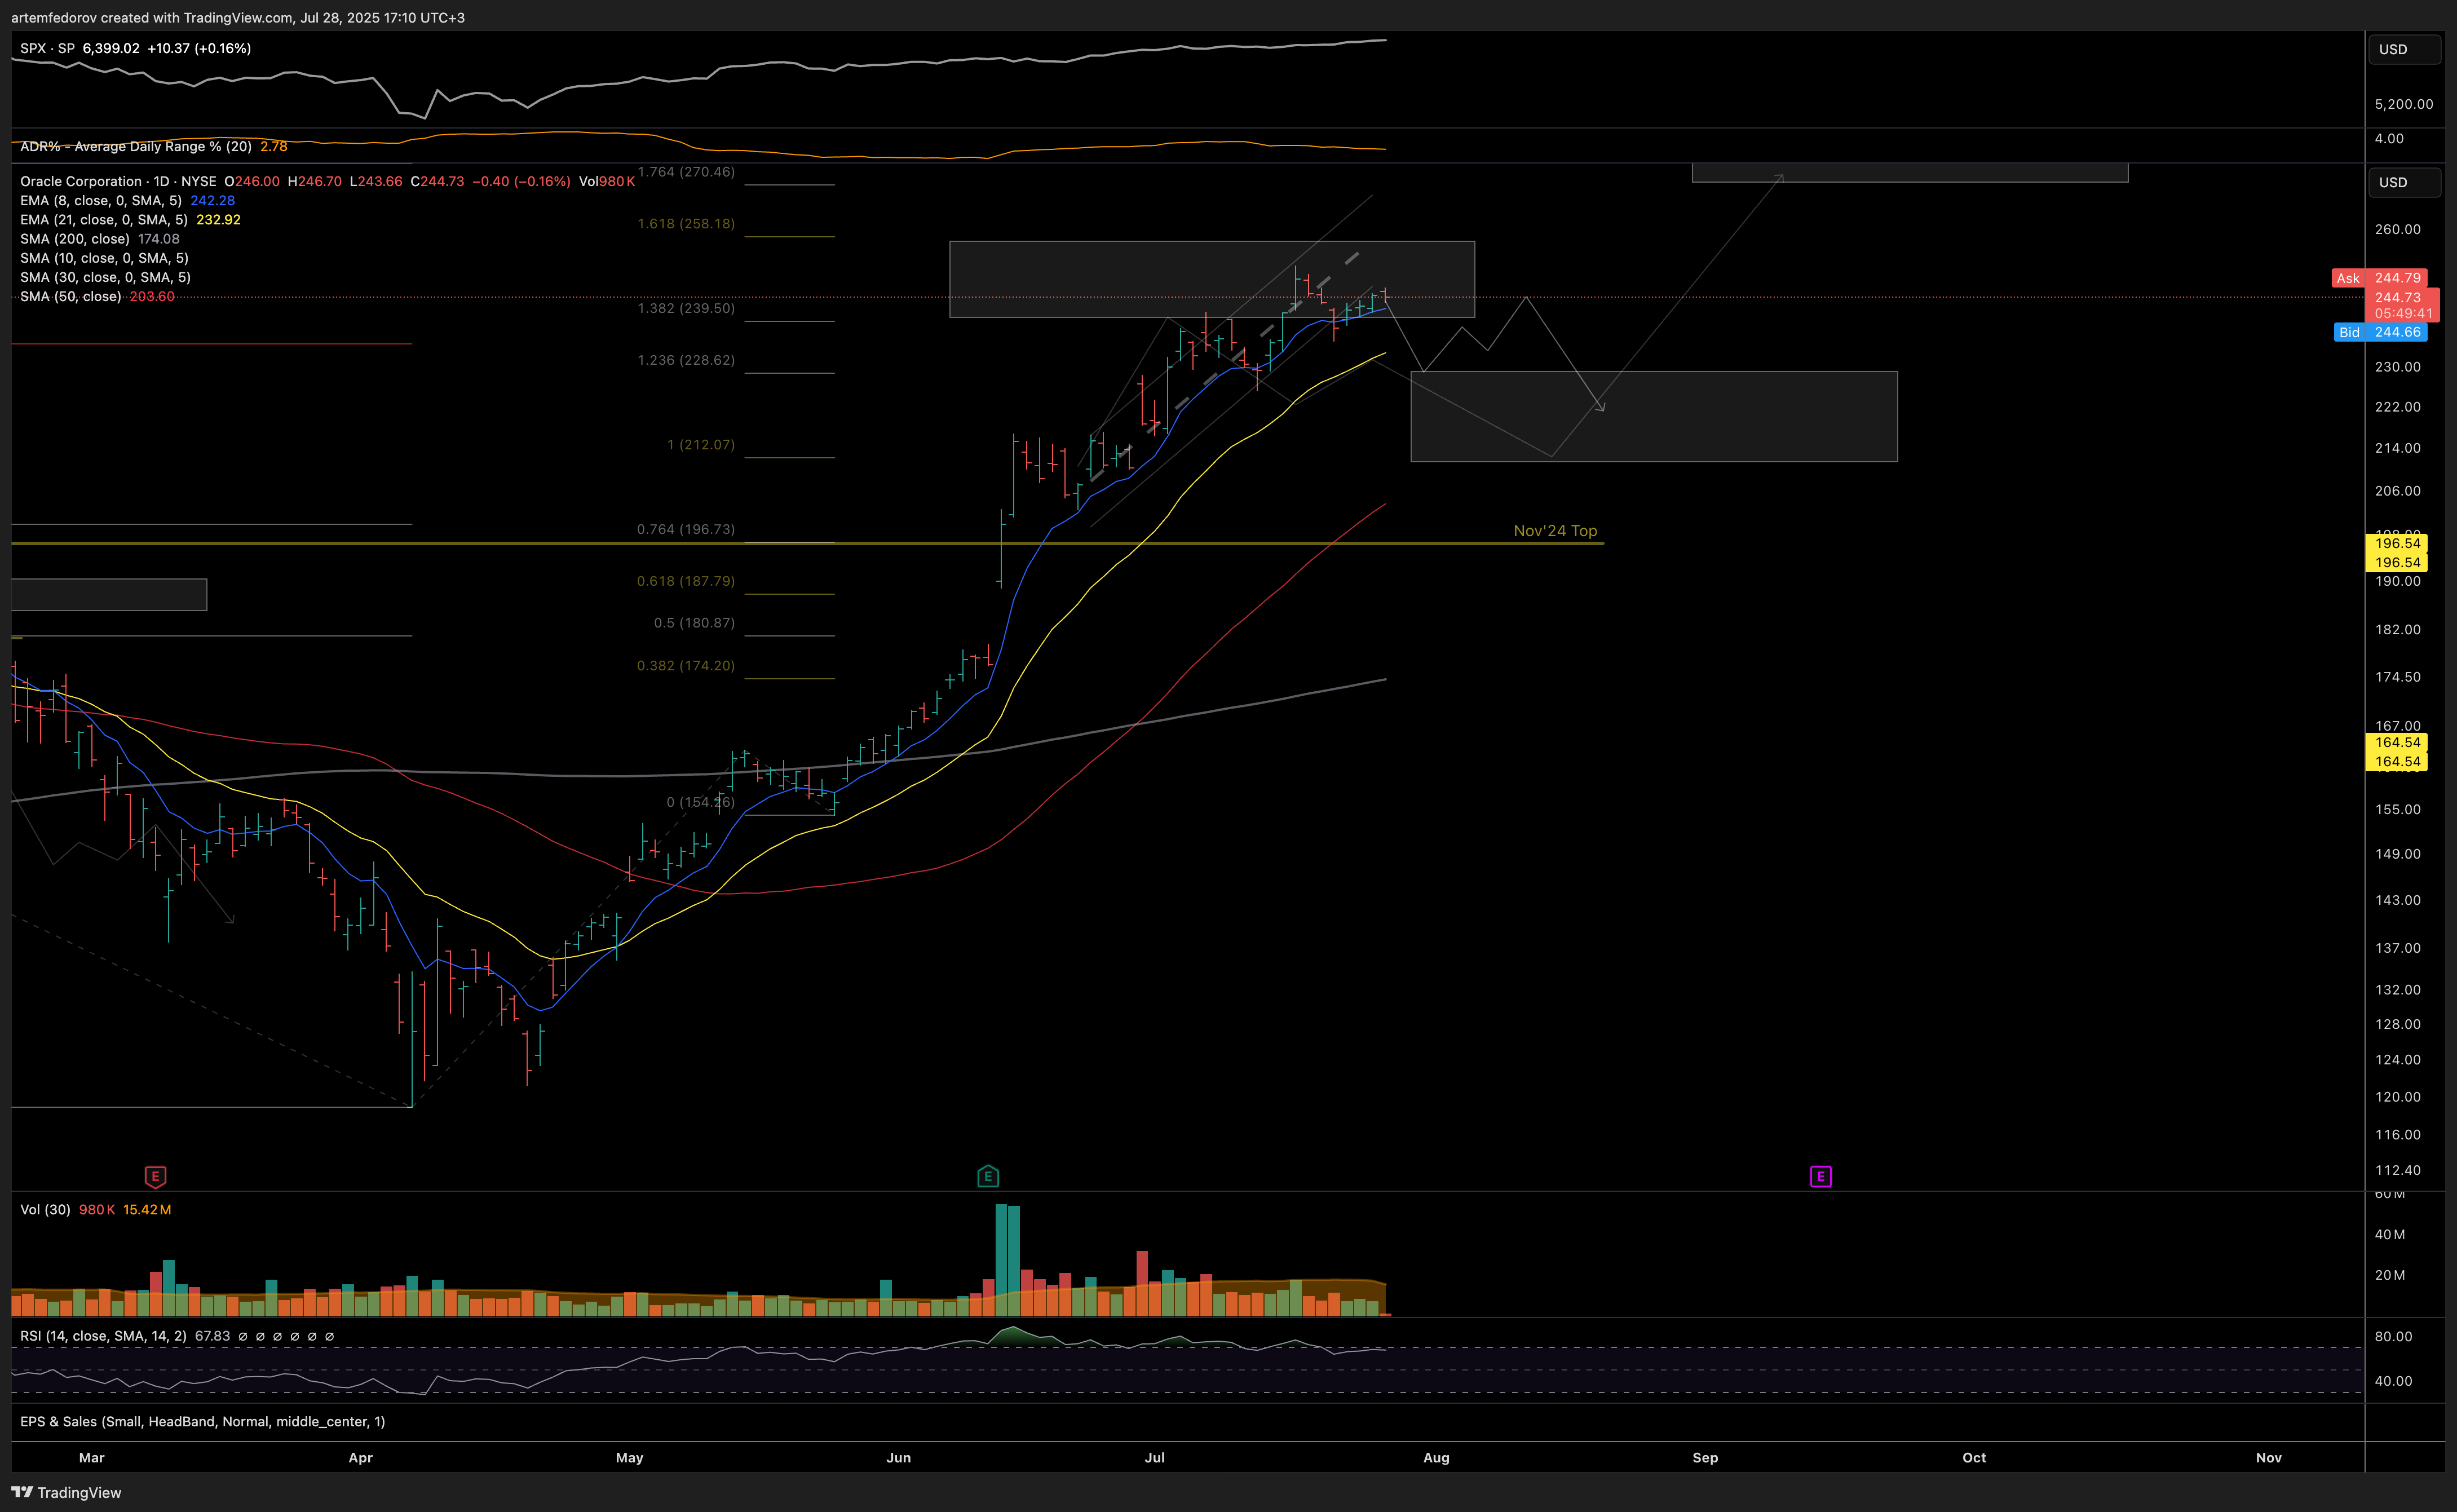This screenshot has width=2457, height=1512.
Task: Click the volume average value 15.42M
Action: point(147,1209)
